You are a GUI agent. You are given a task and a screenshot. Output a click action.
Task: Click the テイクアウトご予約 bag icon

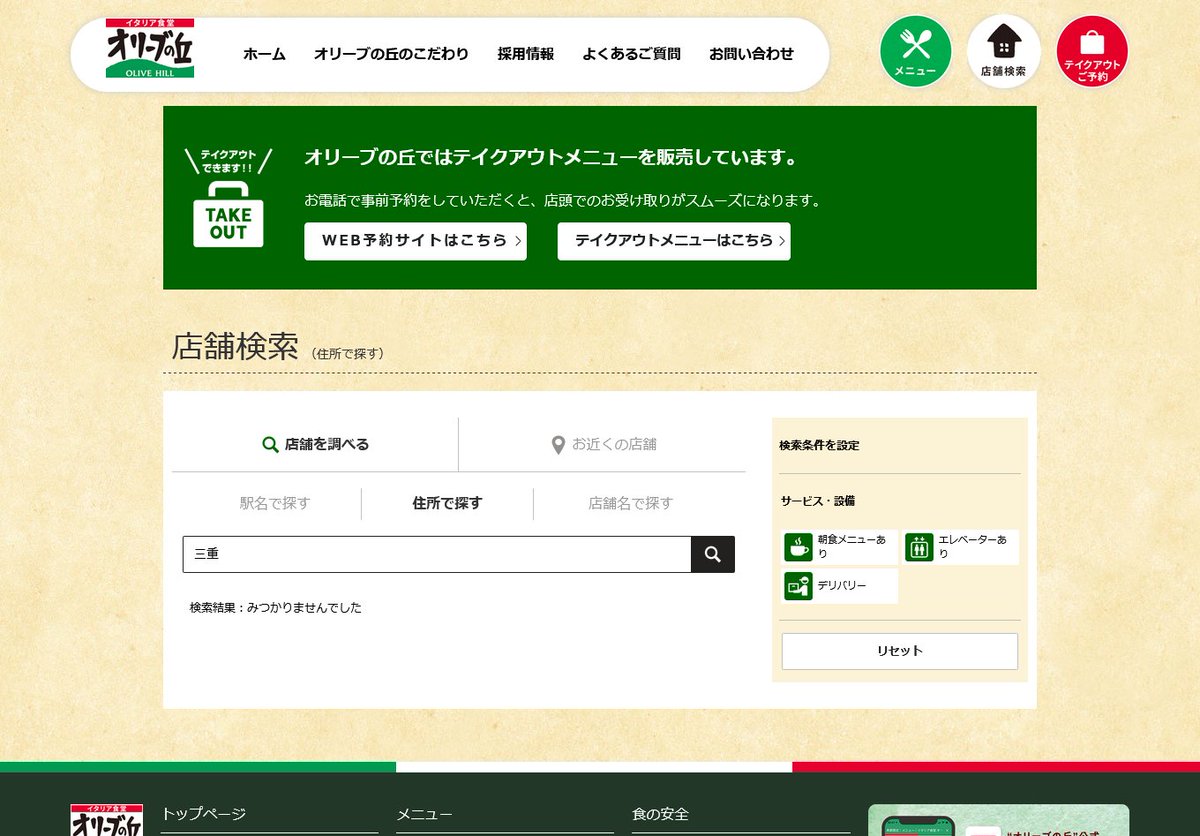pos(1092,51)
